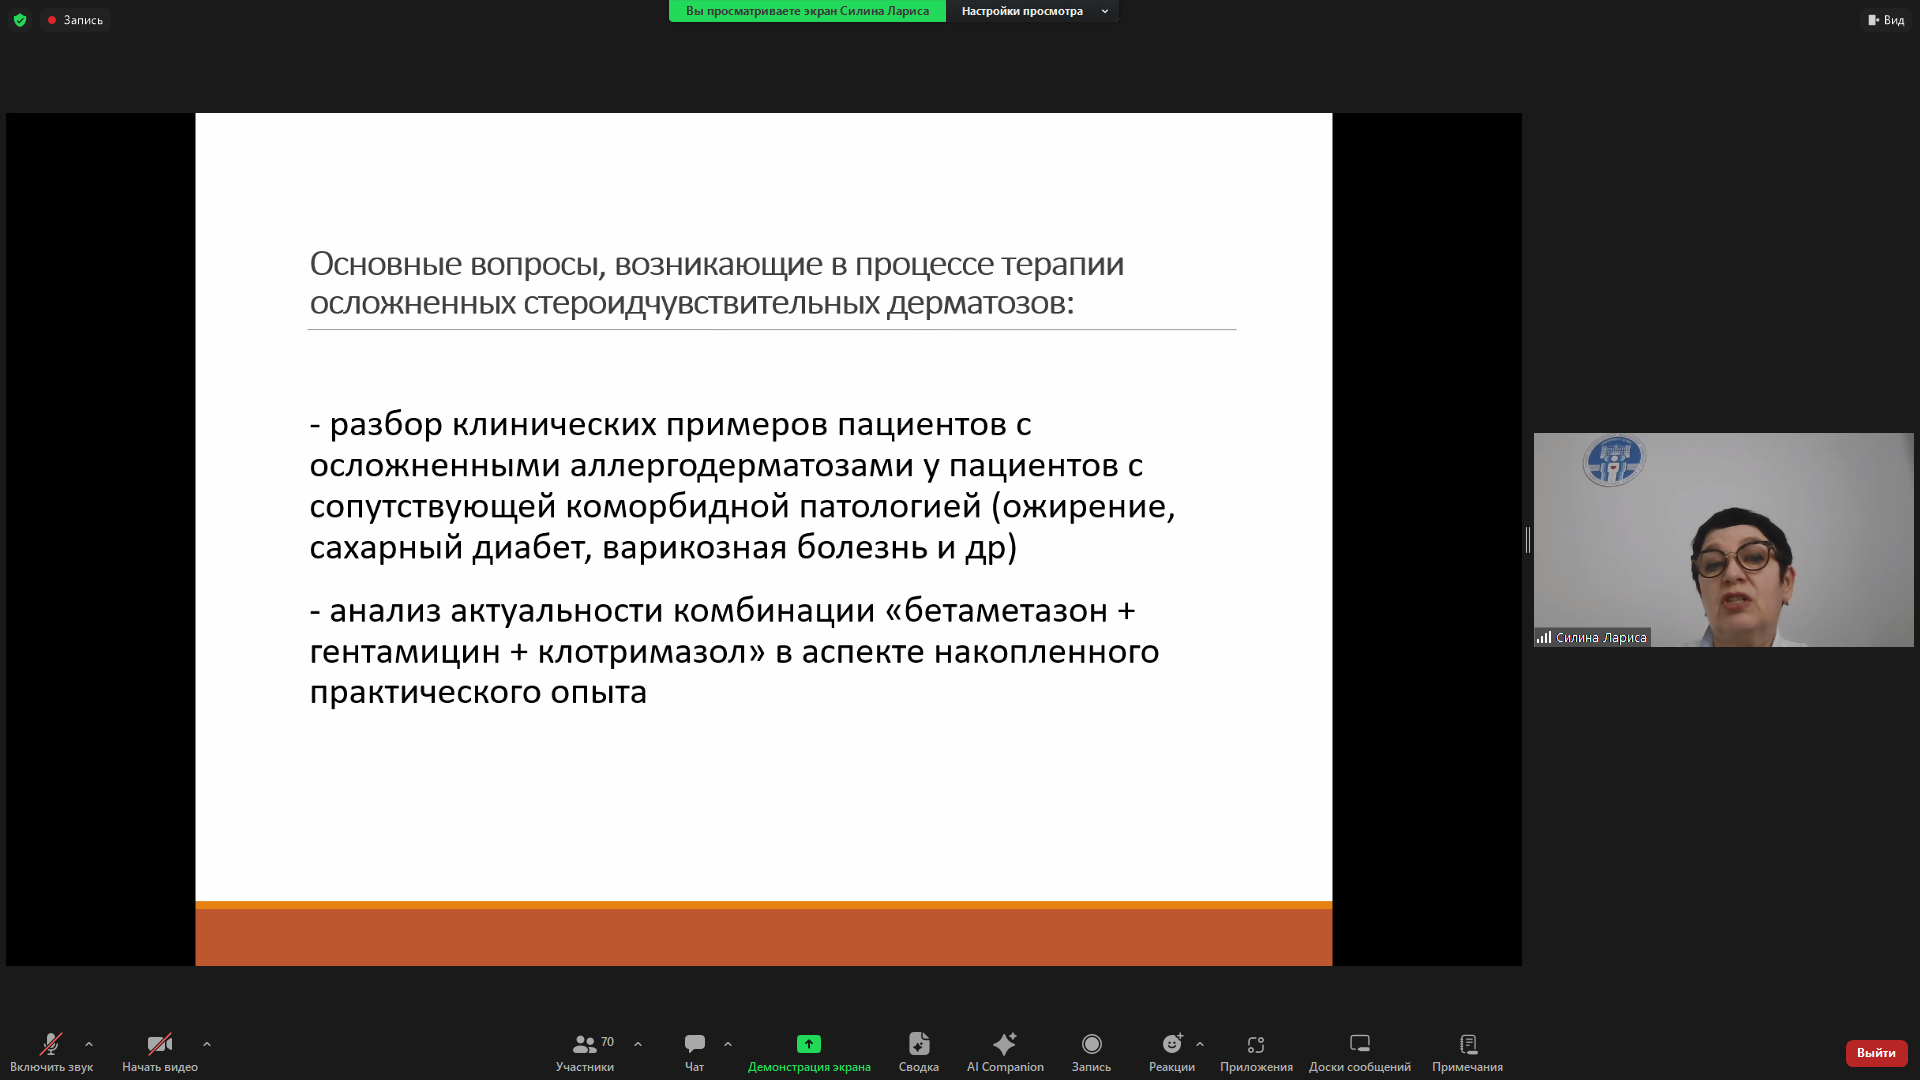Click the red Leave (Выйти) button
Viewport: 1920px width, 1080px height.
(1875, 1053)
